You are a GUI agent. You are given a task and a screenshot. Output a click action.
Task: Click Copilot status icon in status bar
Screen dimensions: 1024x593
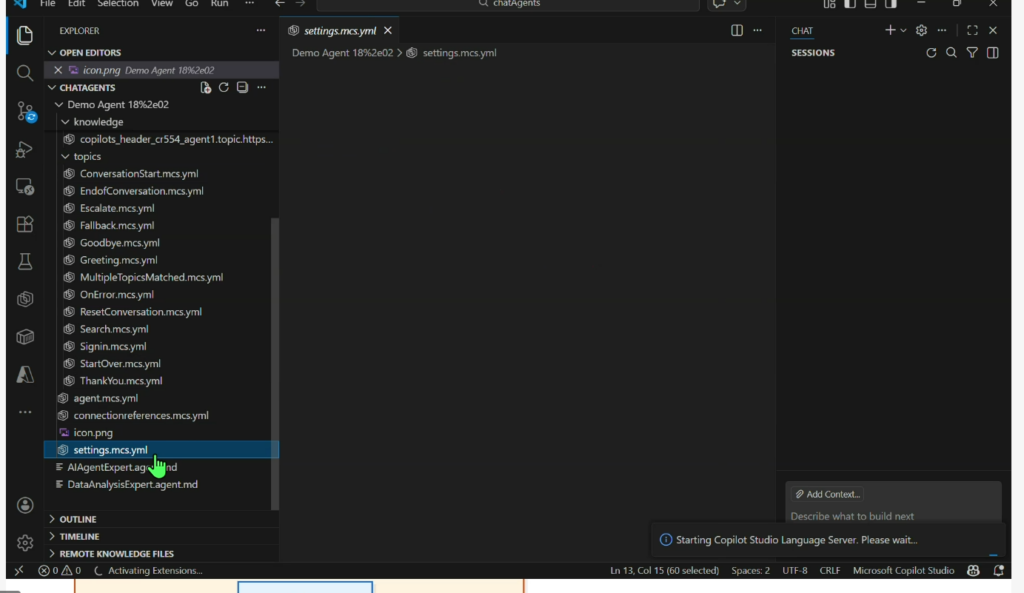pos(974,570)
